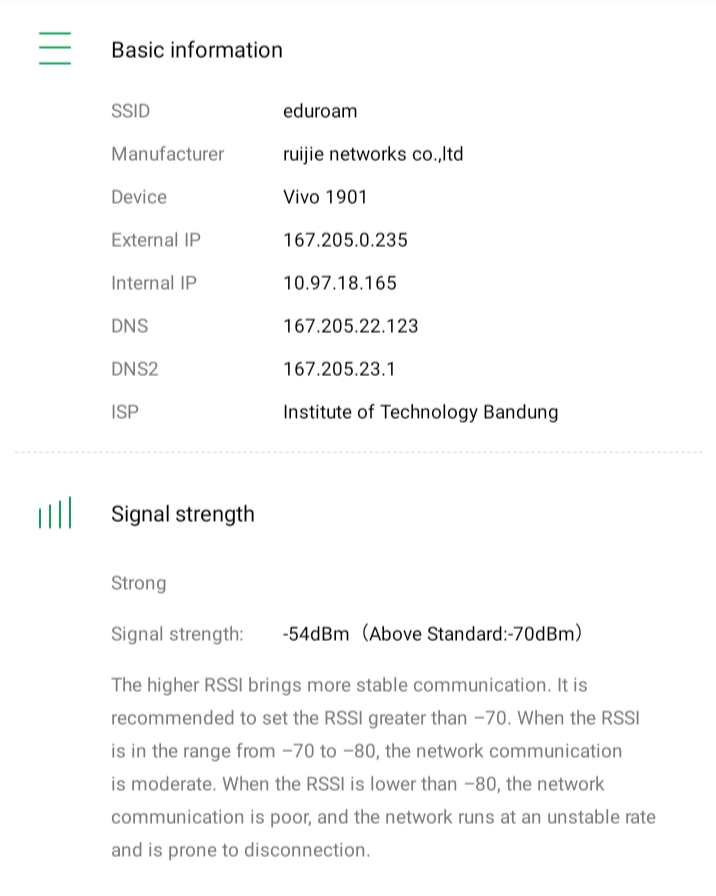716x896 pixels.
Task: Tap the SSID value eduroam
Action: coord(319,111)
